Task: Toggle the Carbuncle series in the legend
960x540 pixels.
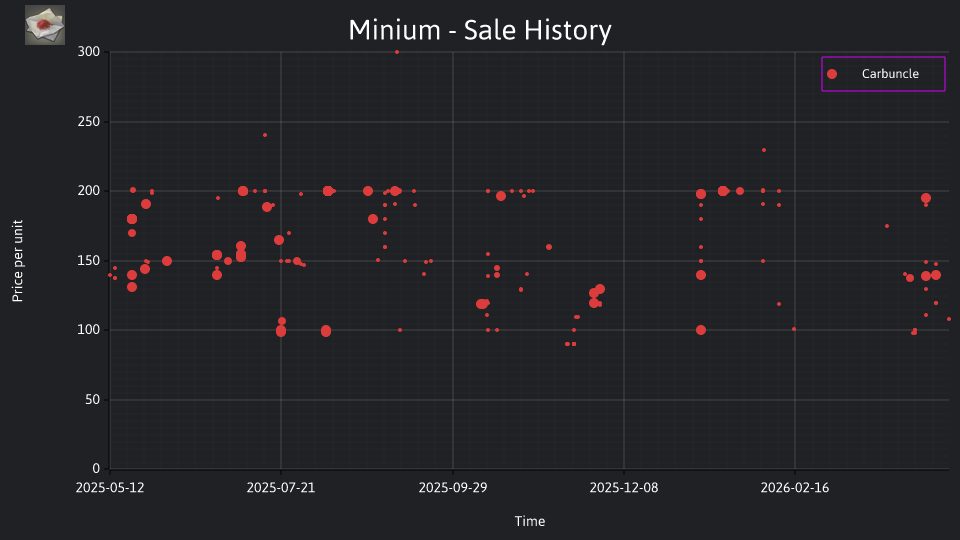Action: pyautogui.click(x=883, y=74)
